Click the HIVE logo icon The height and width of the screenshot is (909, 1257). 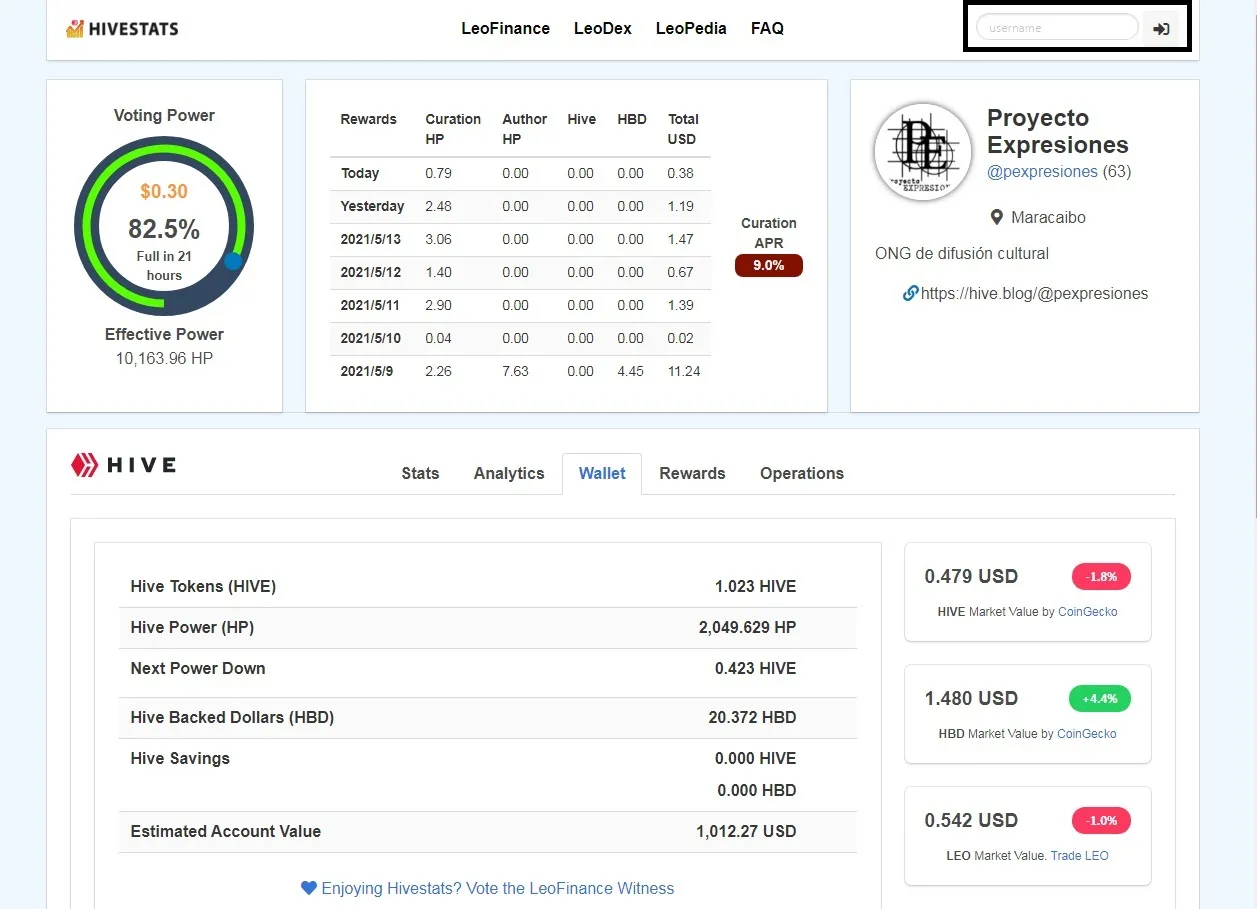point(84,465)
